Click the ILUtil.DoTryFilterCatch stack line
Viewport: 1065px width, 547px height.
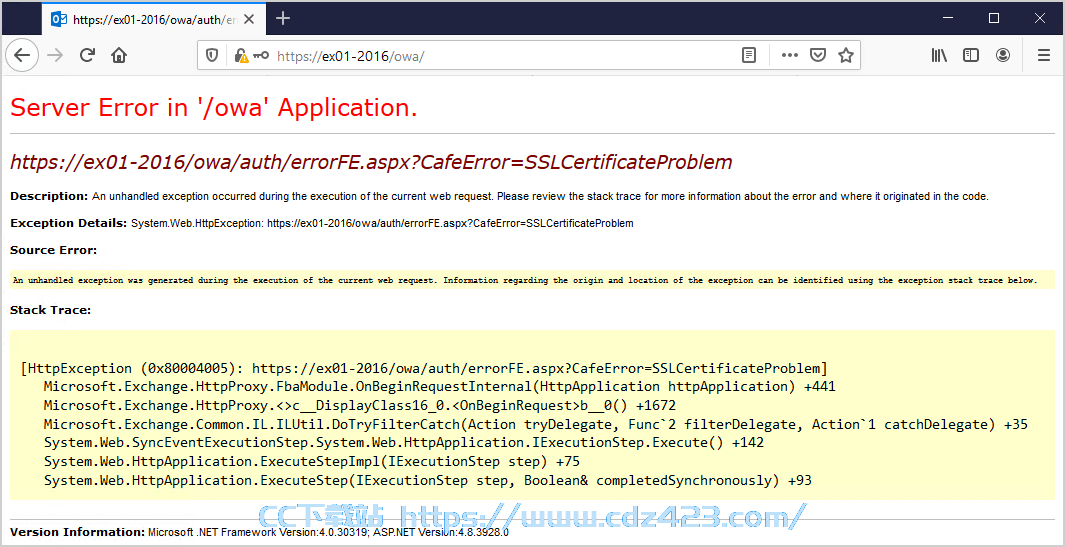(535, 425)
